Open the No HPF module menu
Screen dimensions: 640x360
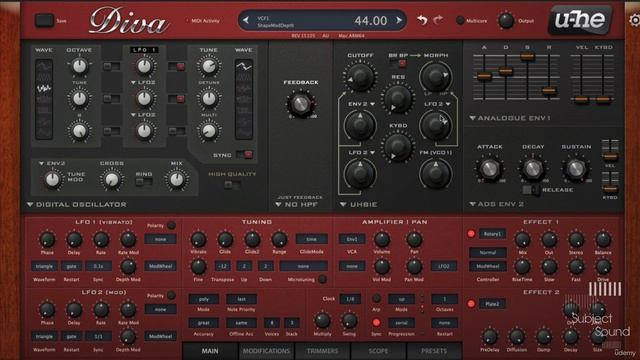coord(297,204)
